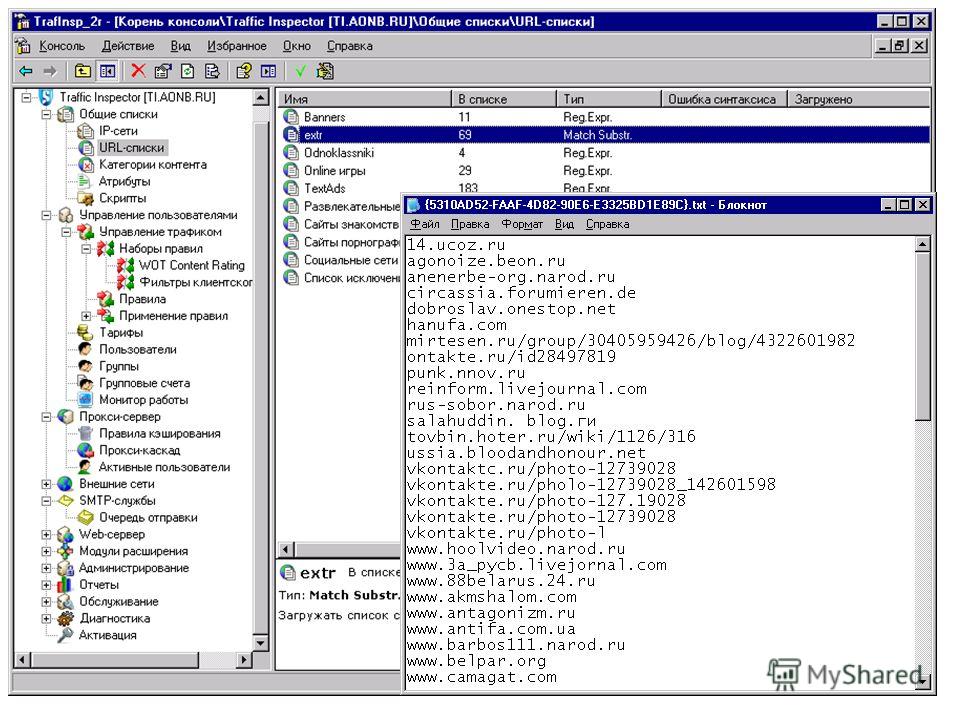Open Тарифы in the tree
960x720 pixels.
click(x=121, y=333)
